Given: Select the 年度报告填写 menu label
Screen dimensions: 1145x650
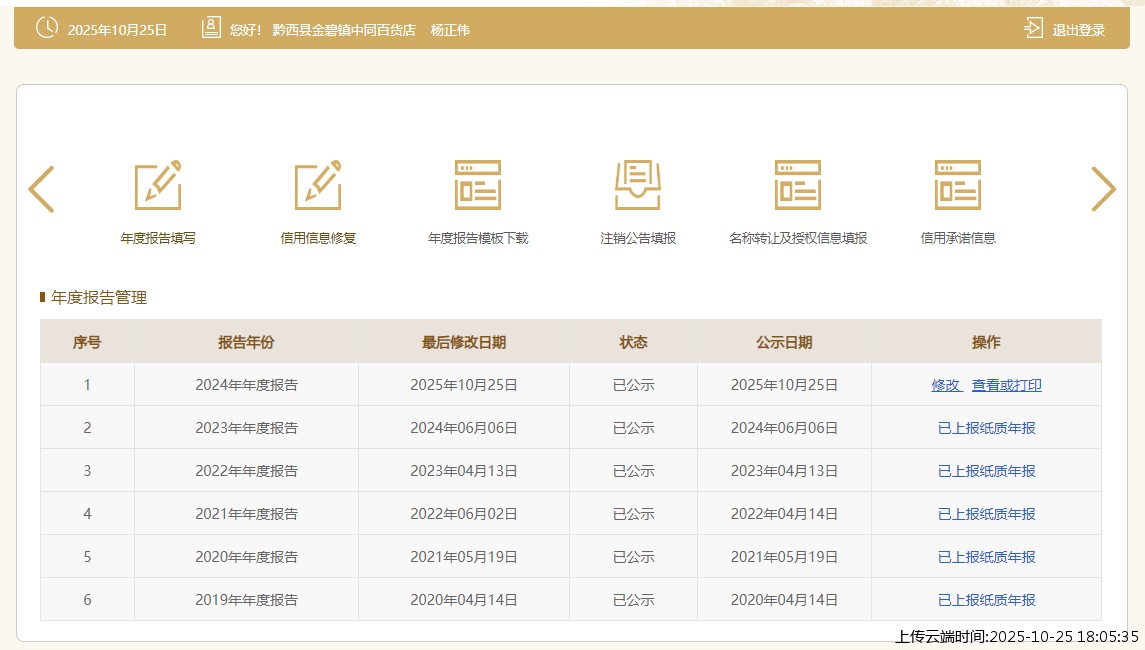Looking at the screenshot, I should pos(158,238).
